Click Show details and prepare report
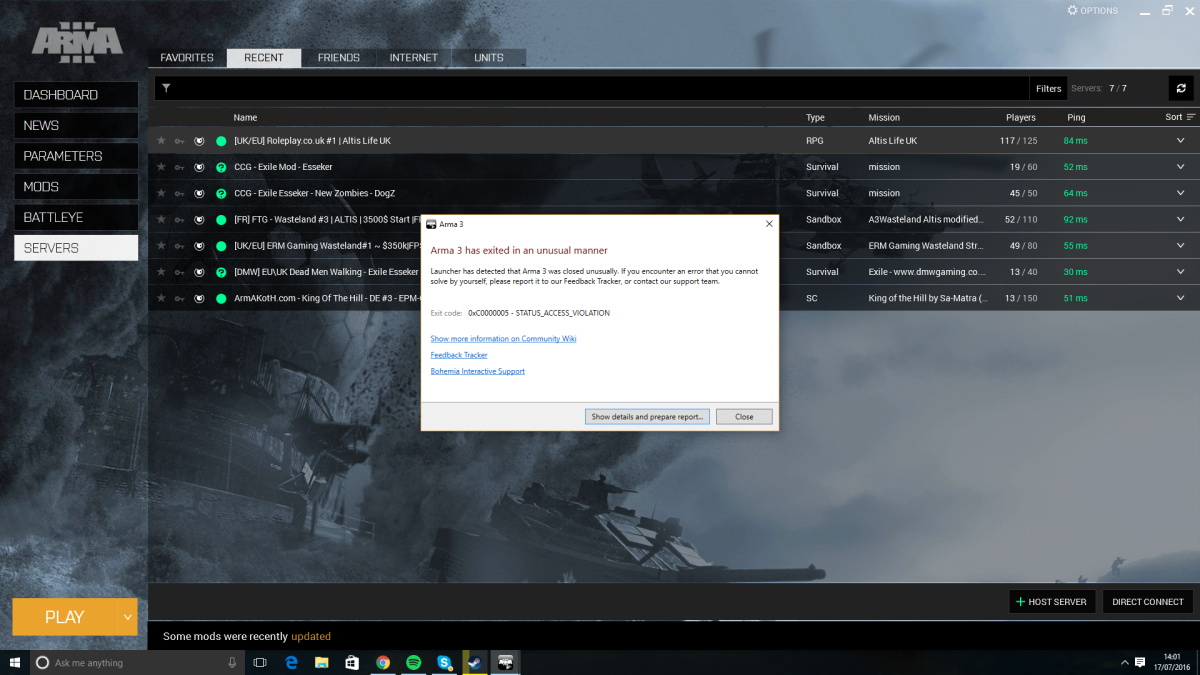This screenshot has height=675, width=1200. pyautogui.click(x=648, y=416)
